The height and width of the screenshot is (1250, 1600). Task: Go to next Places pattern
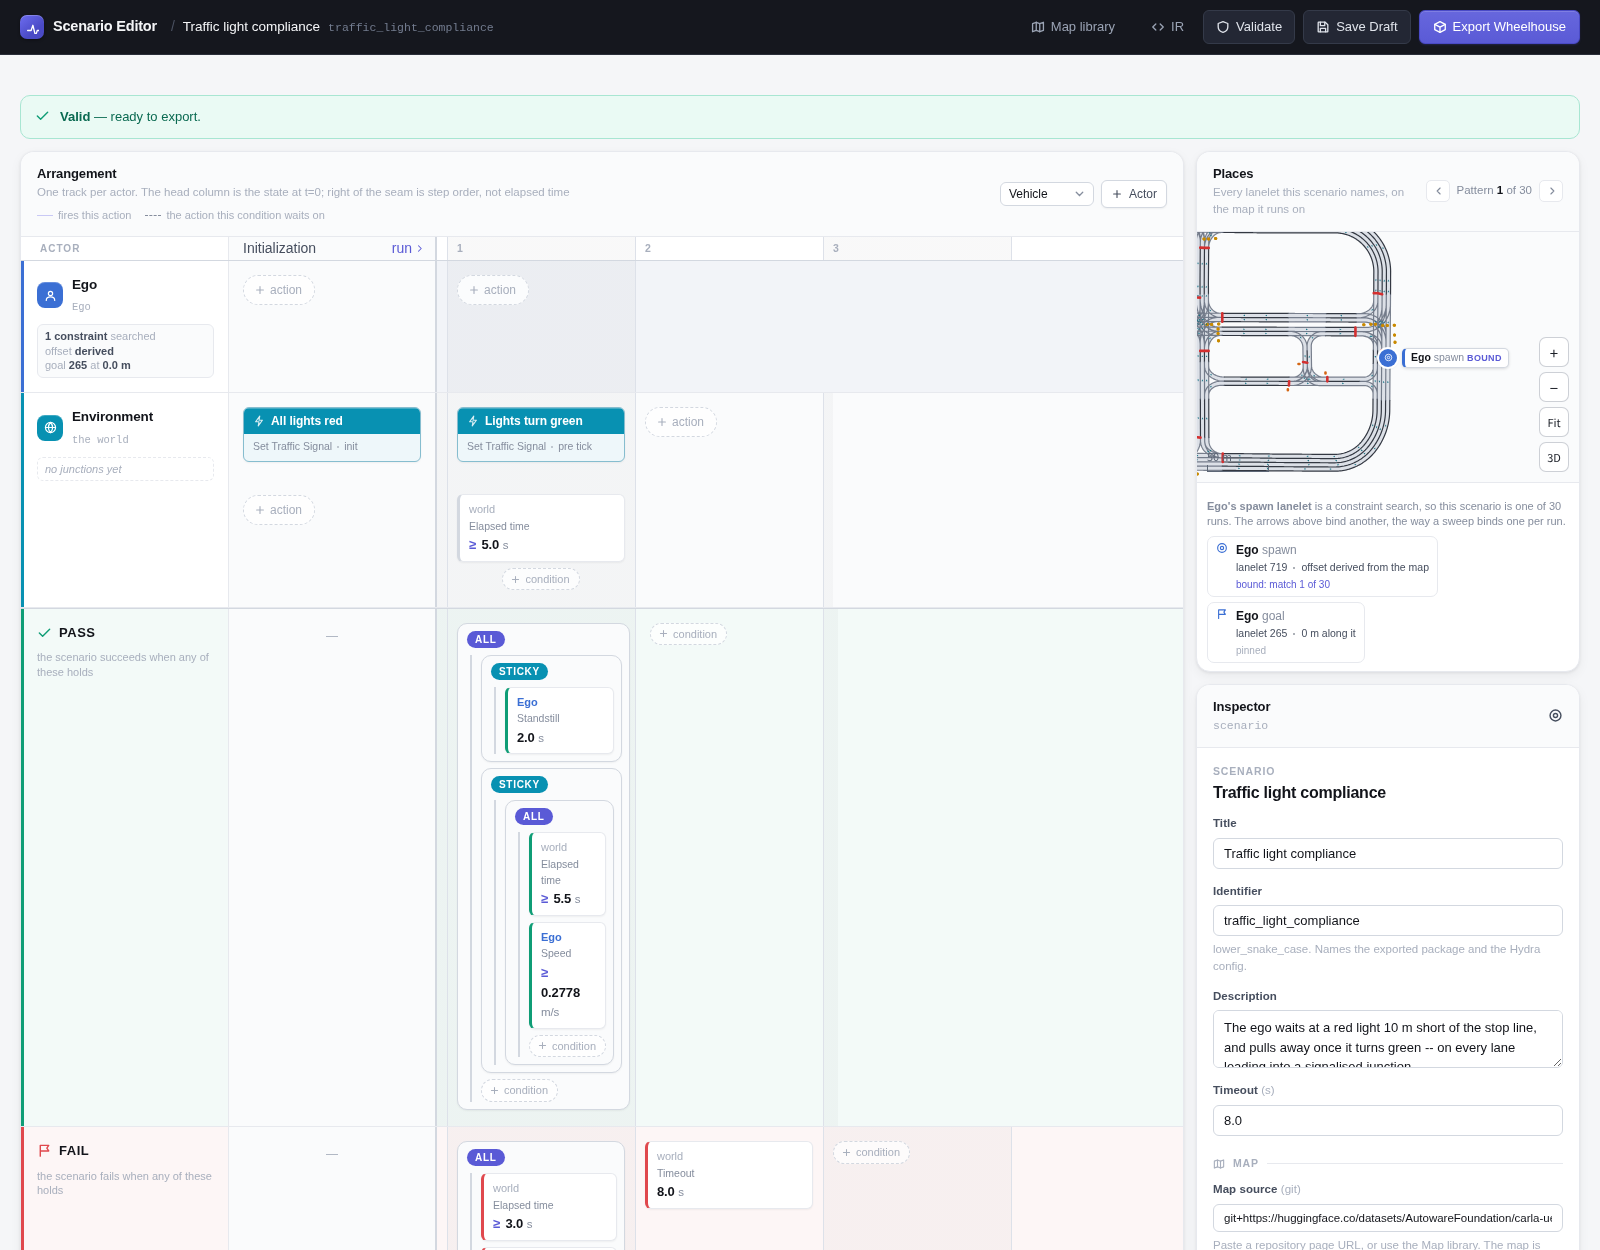(x=1551, y=190)
